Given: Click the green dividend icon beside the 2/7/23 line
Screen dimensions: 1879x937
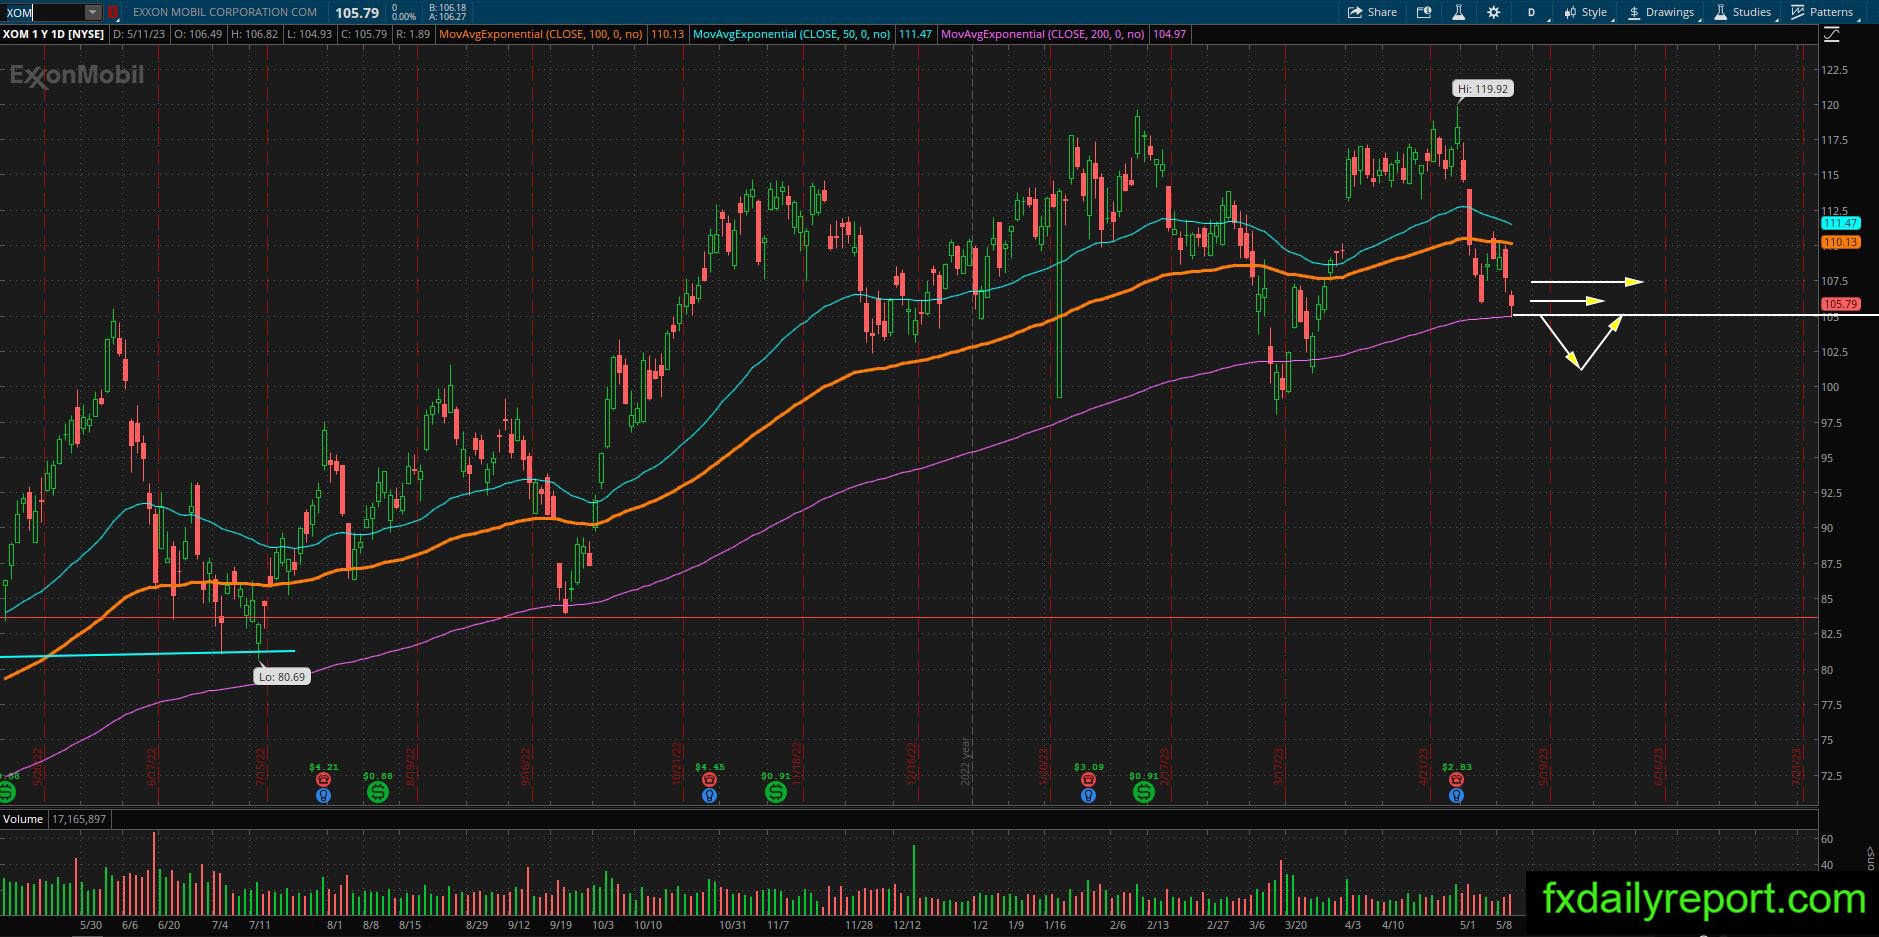Looking at the screenshot, I should coord(1144,792).
